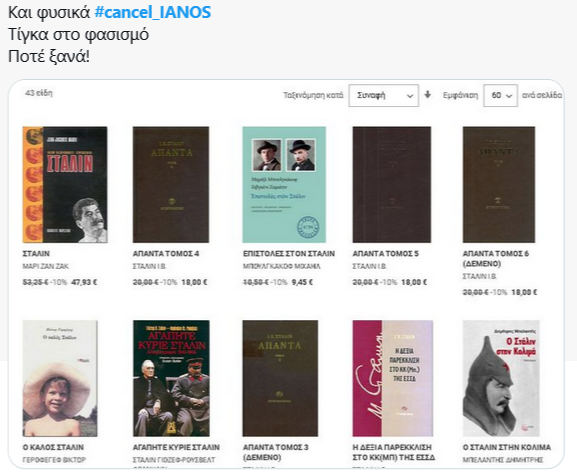This screenshot has width=577, height=475.
Task: Open the ΕΠΙΣΤΟΛΕΣ ΣΤΟΝ ΣΤΑΛΙΝ title link
Action: pos(289,254)
